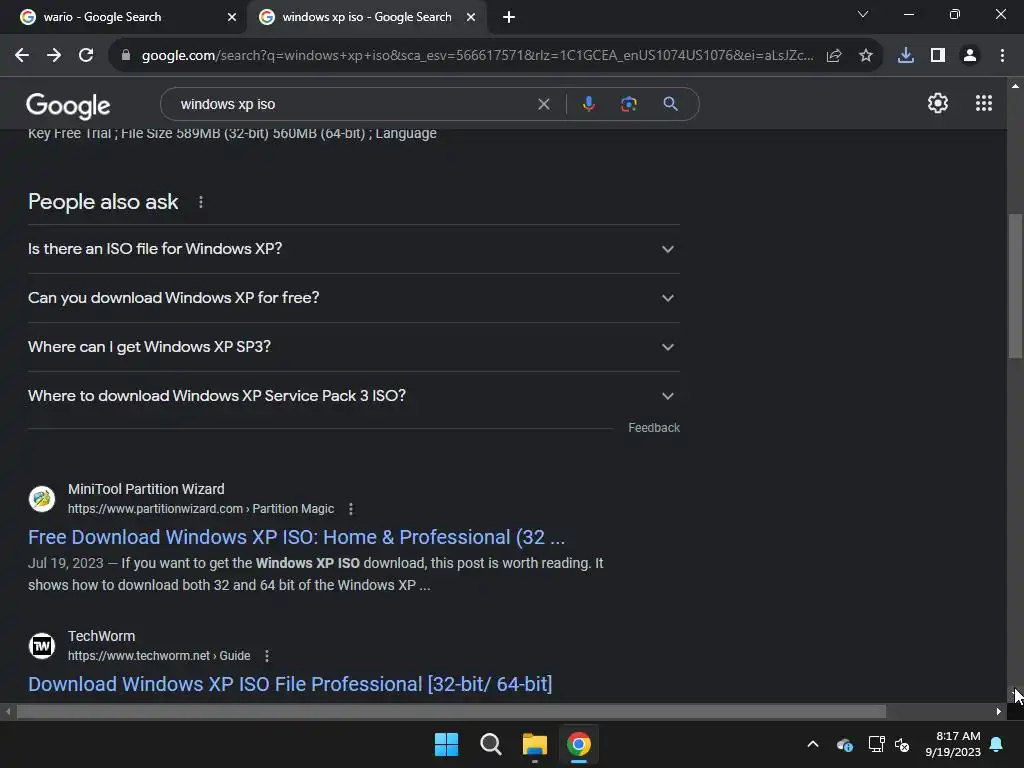Reload the current page
The height and width of the screenshot is (768, 1024).
point(86,56)
